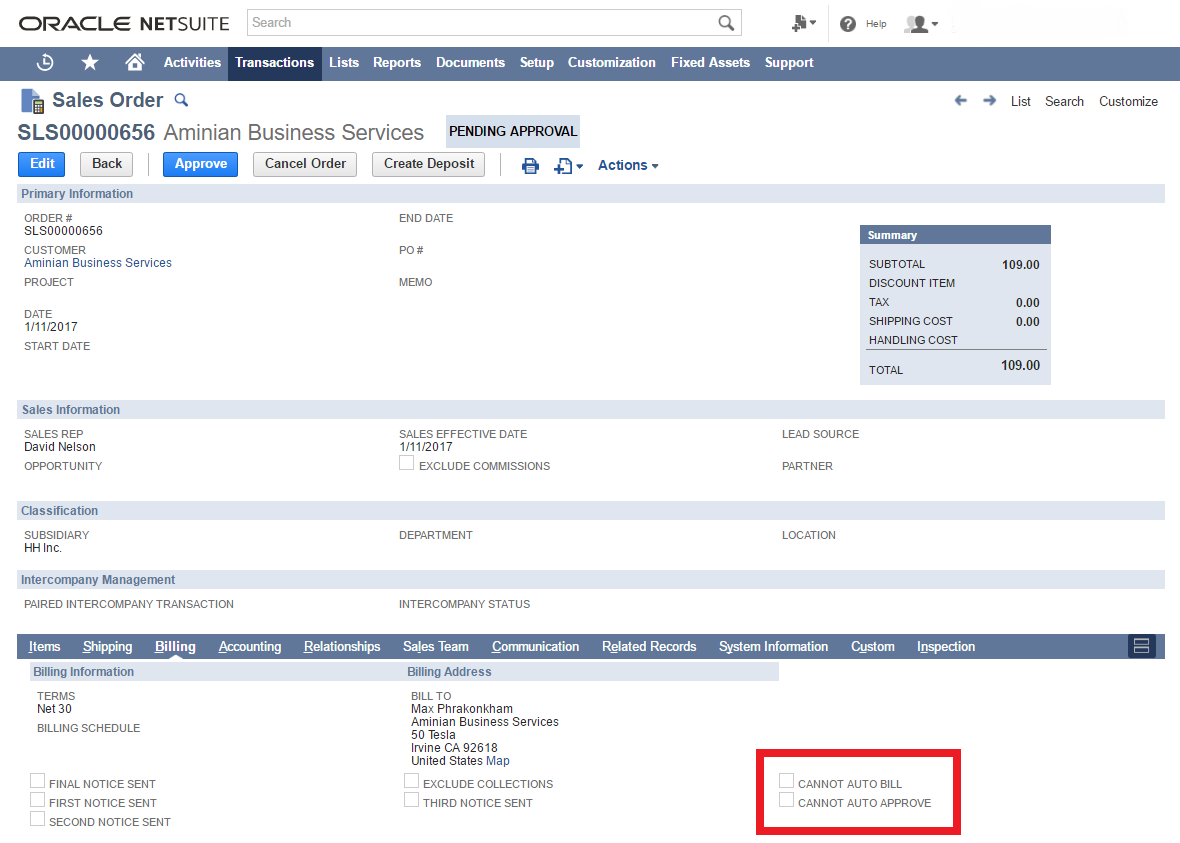This screenshot has height=843, width=1180.
Task: Click the David Nelson sales rep value
Action: (x=59, y=447)
